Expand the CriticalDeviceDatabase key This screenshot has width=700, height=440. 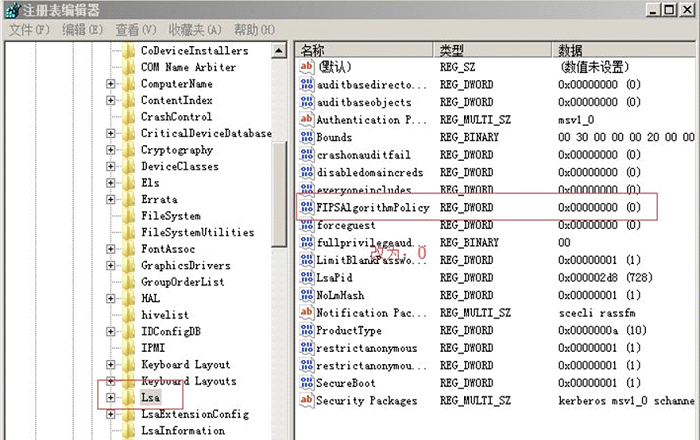coord(110,133)
